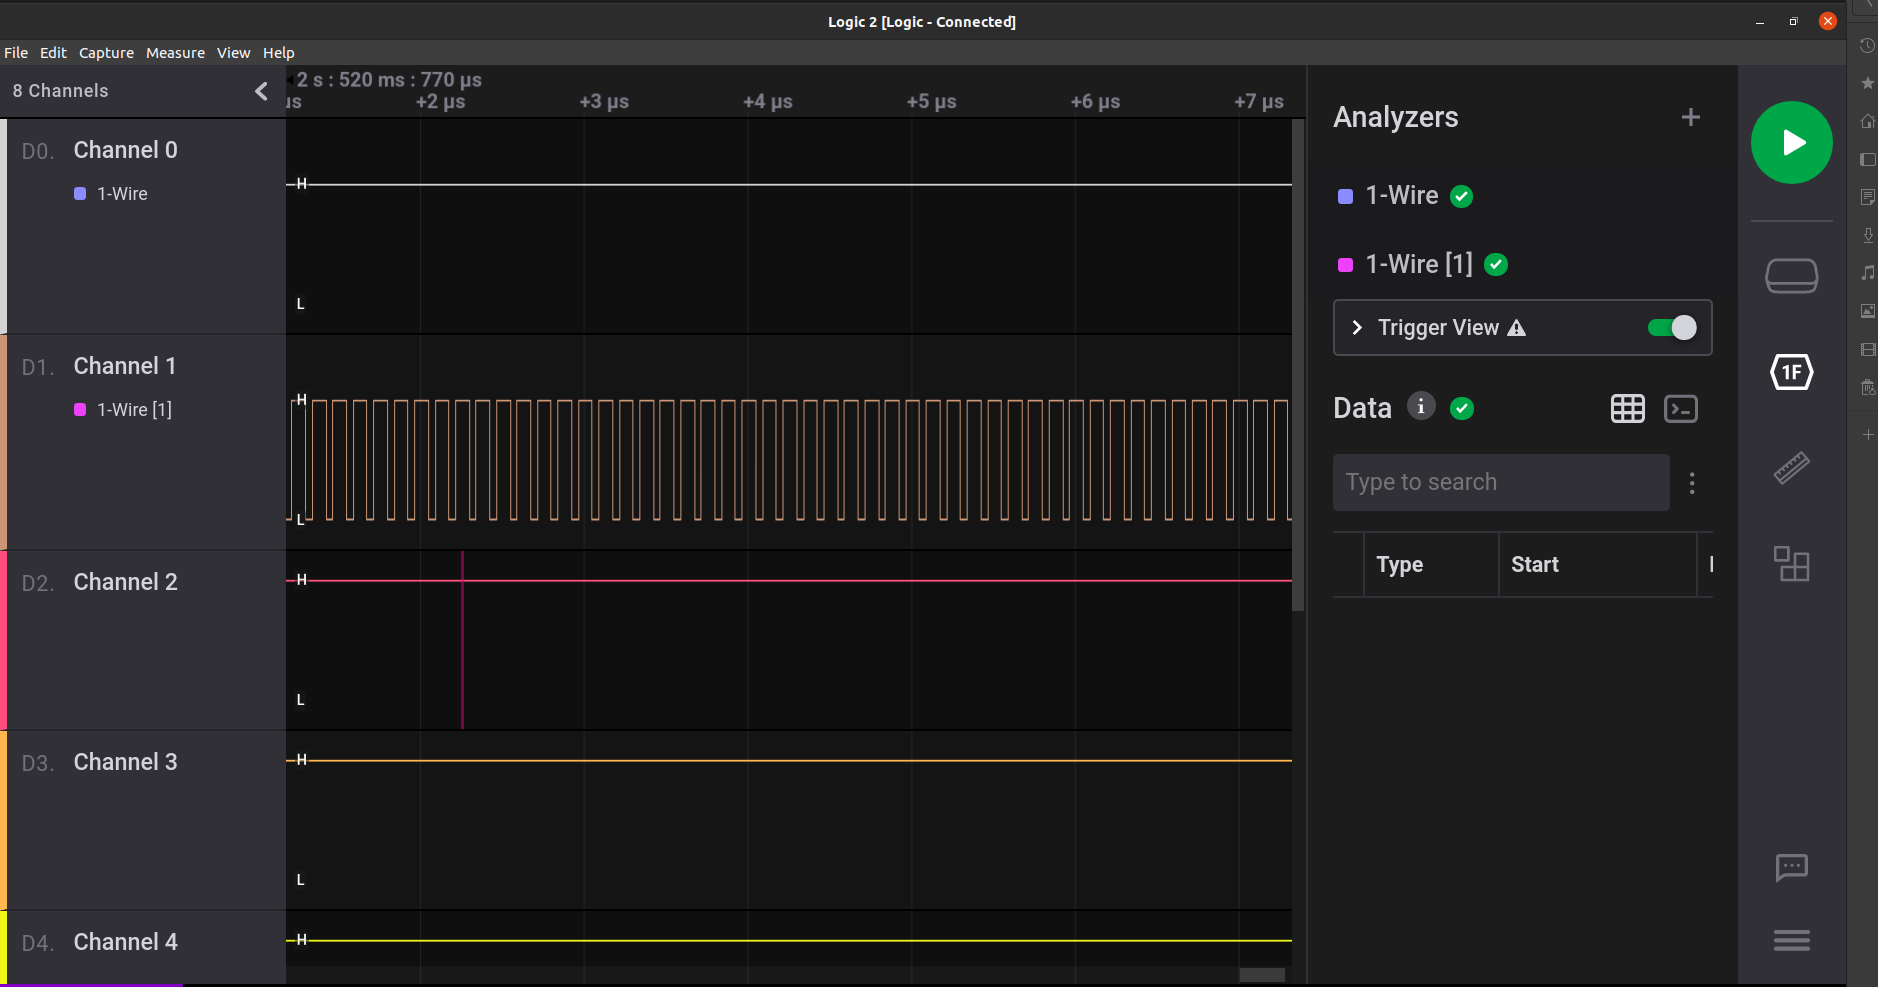Screen dimensions: 1878x987
Task: Open the Device Settings panel icon
Action: tap(1791, 276)
